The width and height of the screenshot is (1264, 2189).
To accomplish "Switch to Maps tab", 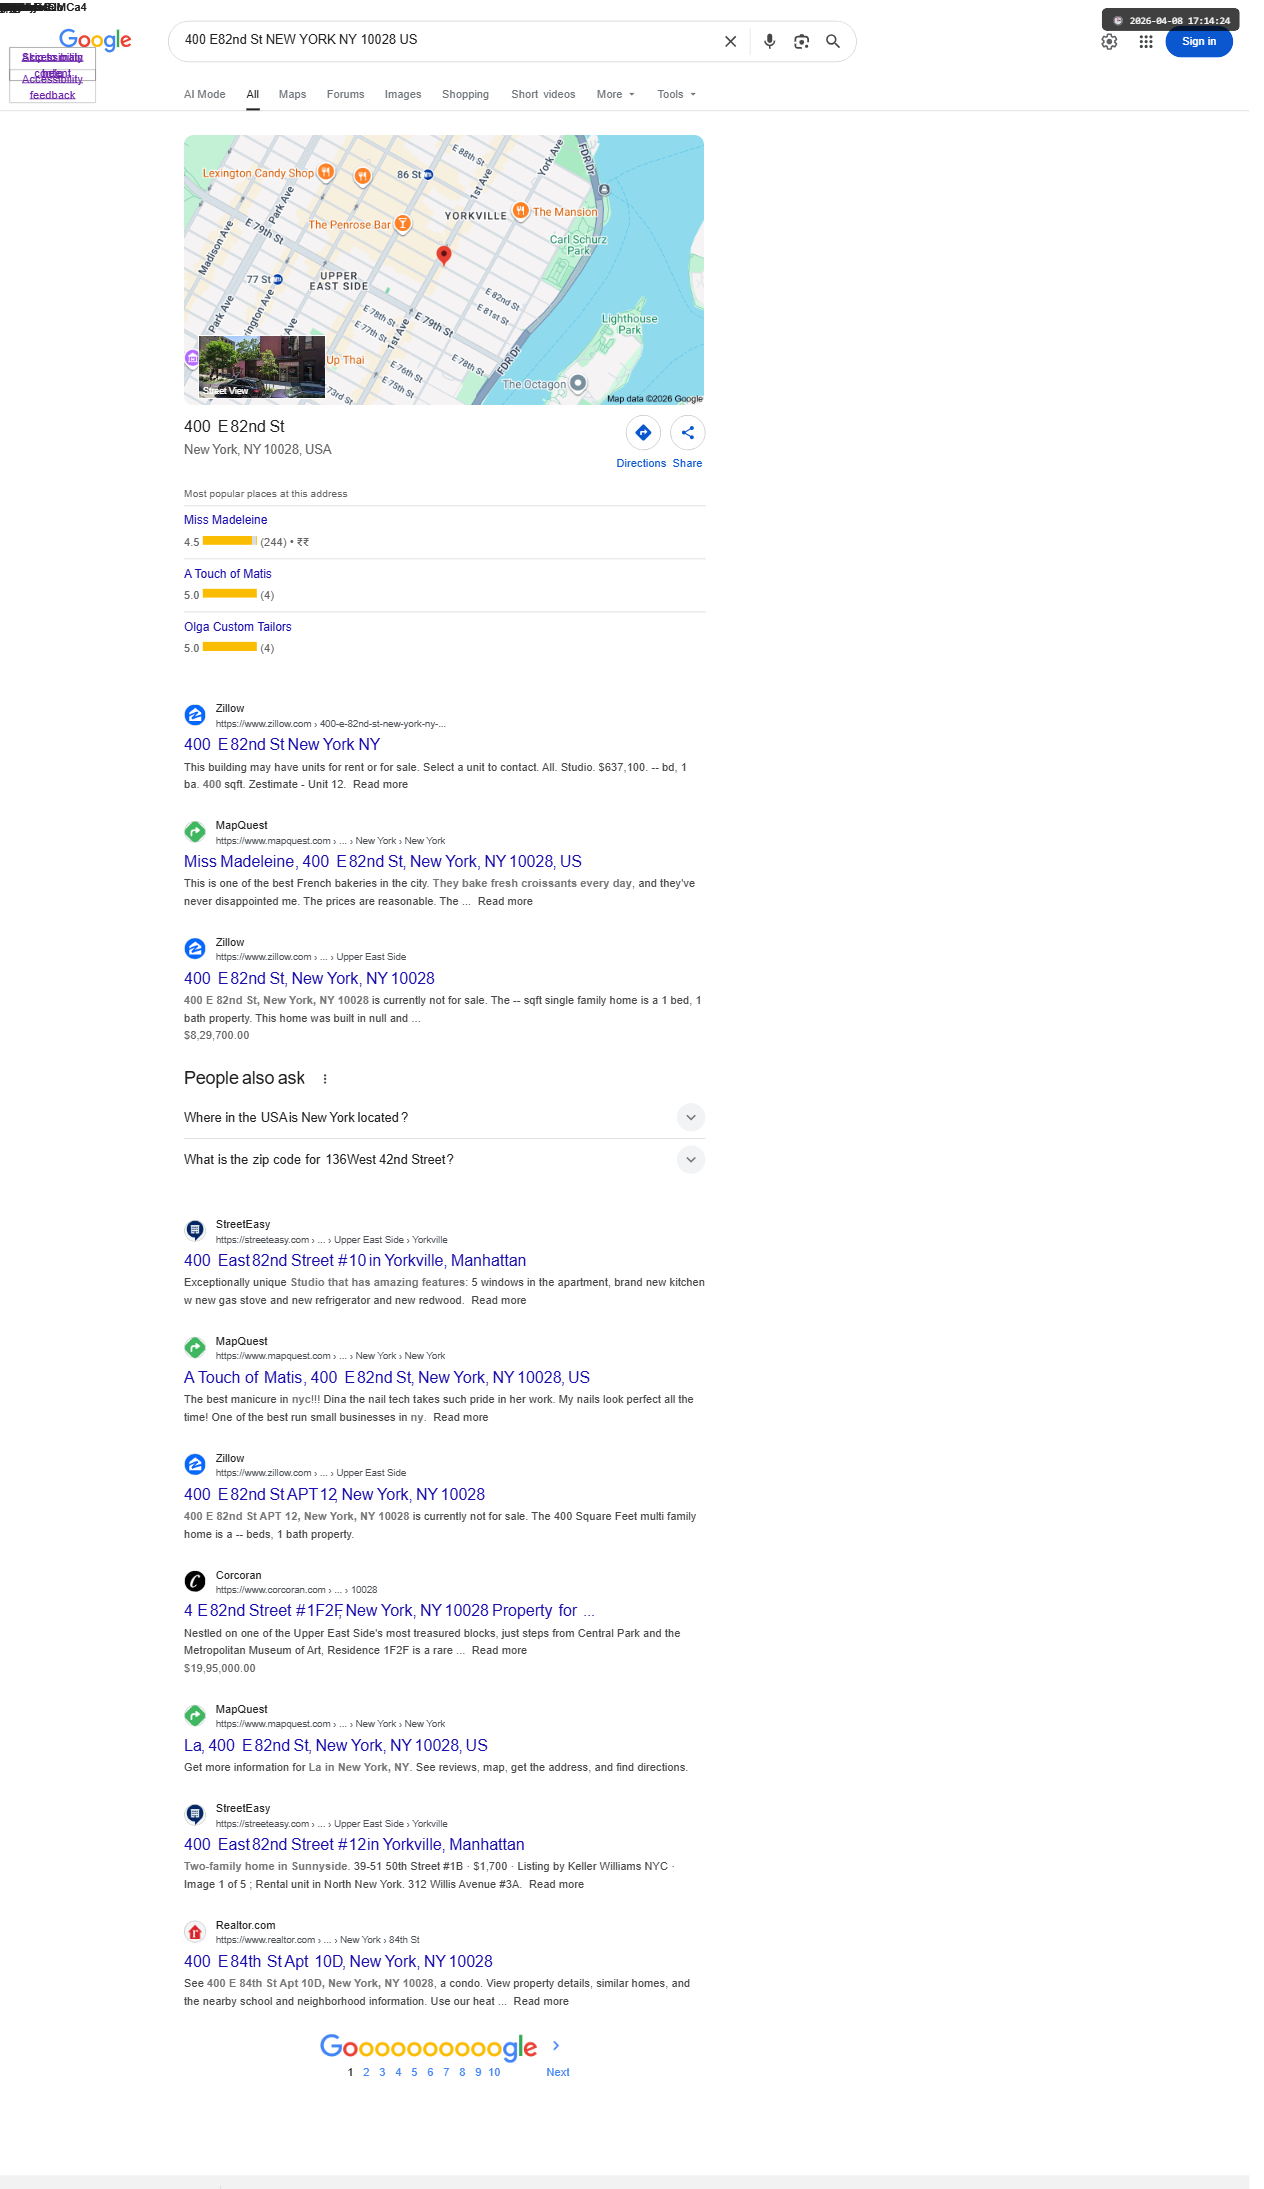I will 292,95.
